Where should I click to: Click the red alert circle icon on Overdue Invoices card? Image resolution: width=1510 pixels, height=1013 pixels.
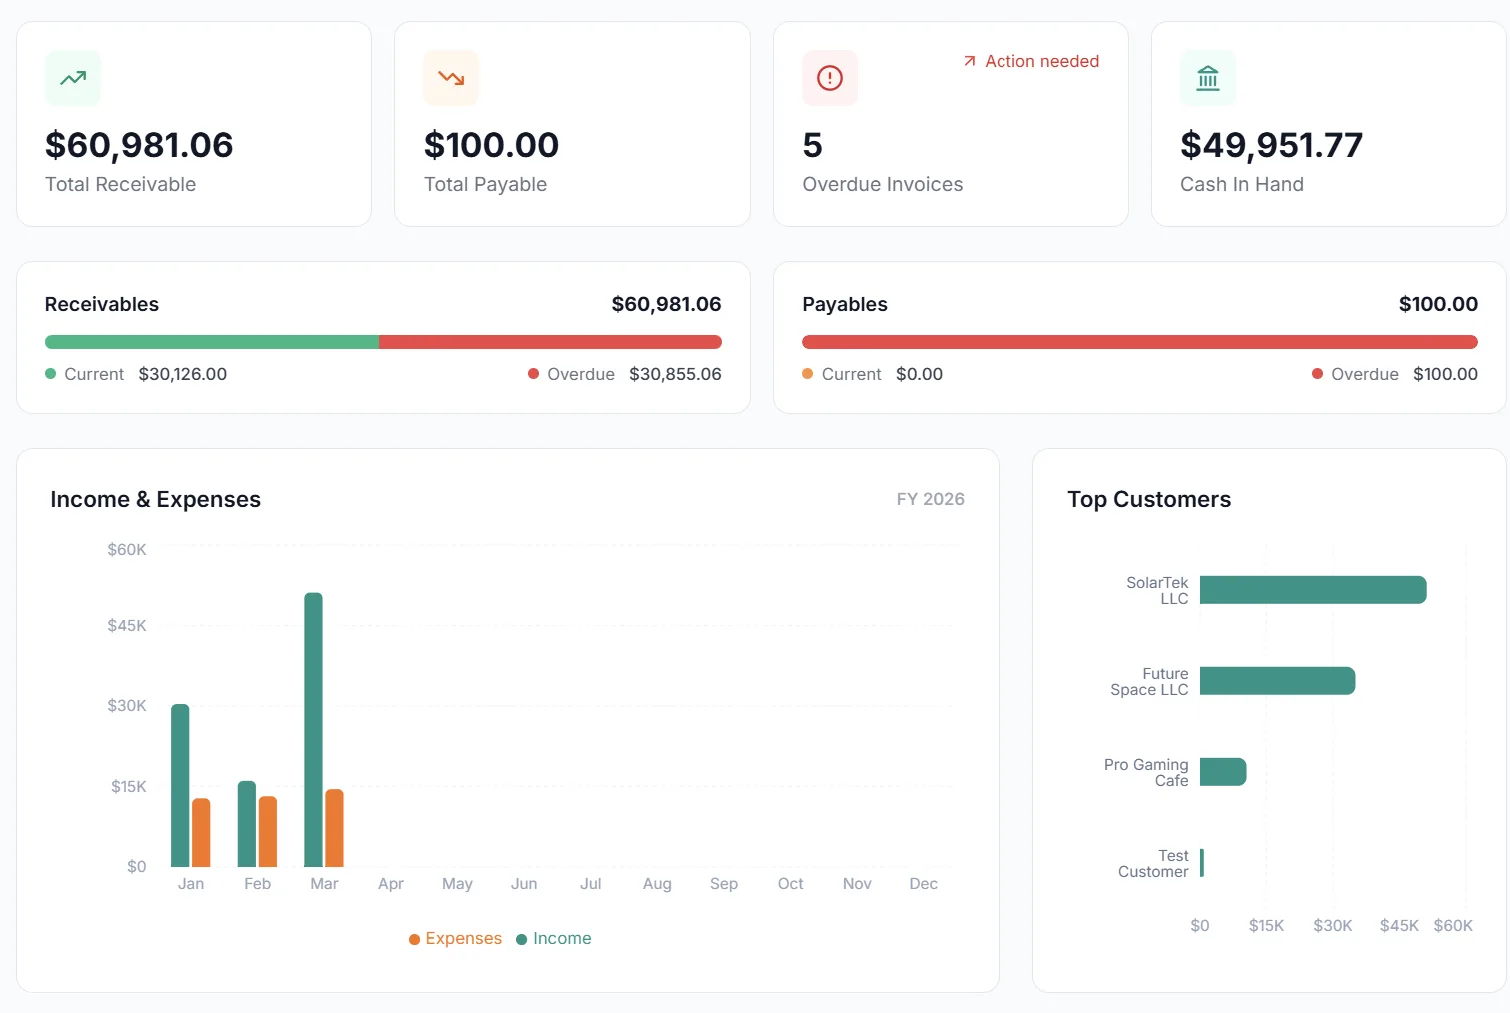(x=830, y=78)
